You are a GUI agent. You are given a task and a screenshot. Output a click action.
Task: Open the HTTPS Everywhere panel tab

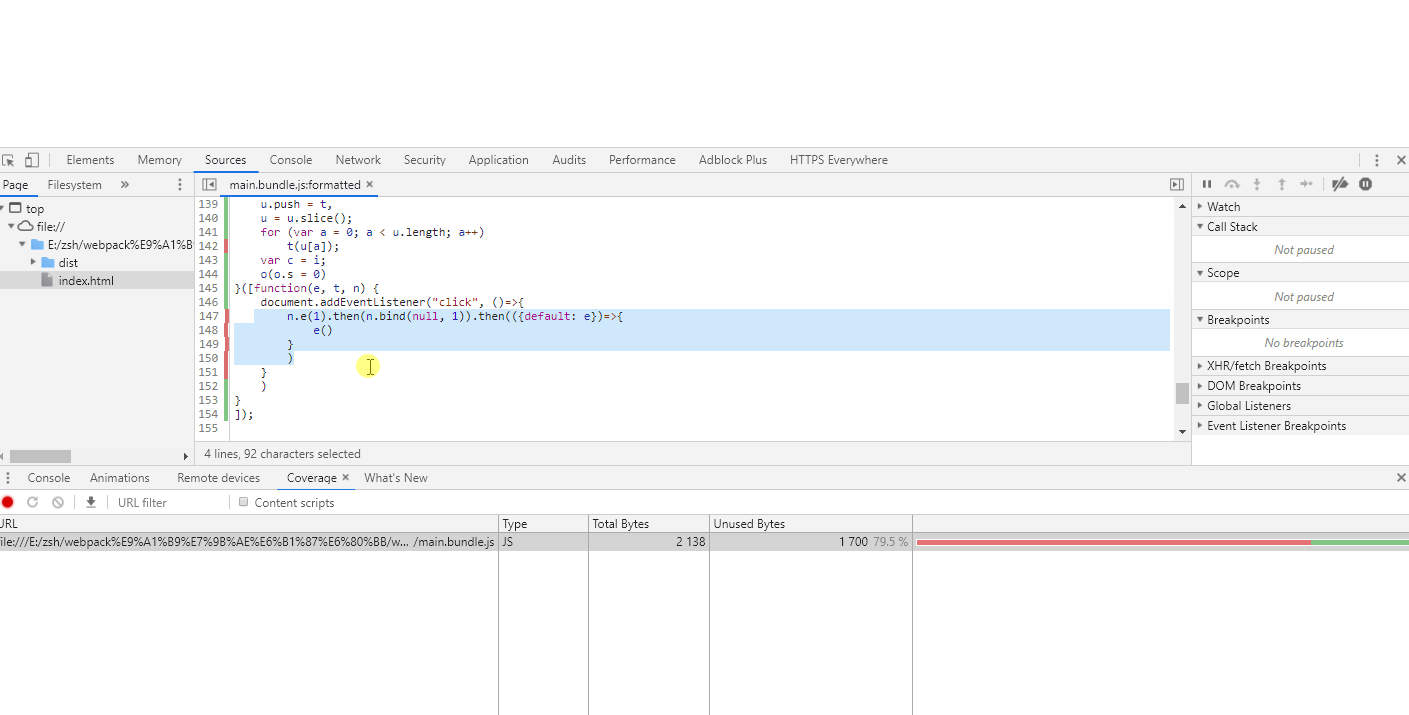click(839, 160)
